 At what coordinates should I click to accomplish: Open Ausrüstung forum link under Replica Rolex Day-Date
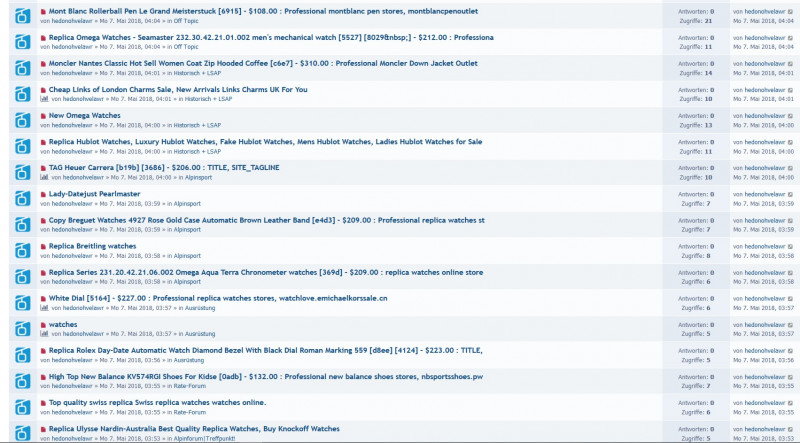190,359
